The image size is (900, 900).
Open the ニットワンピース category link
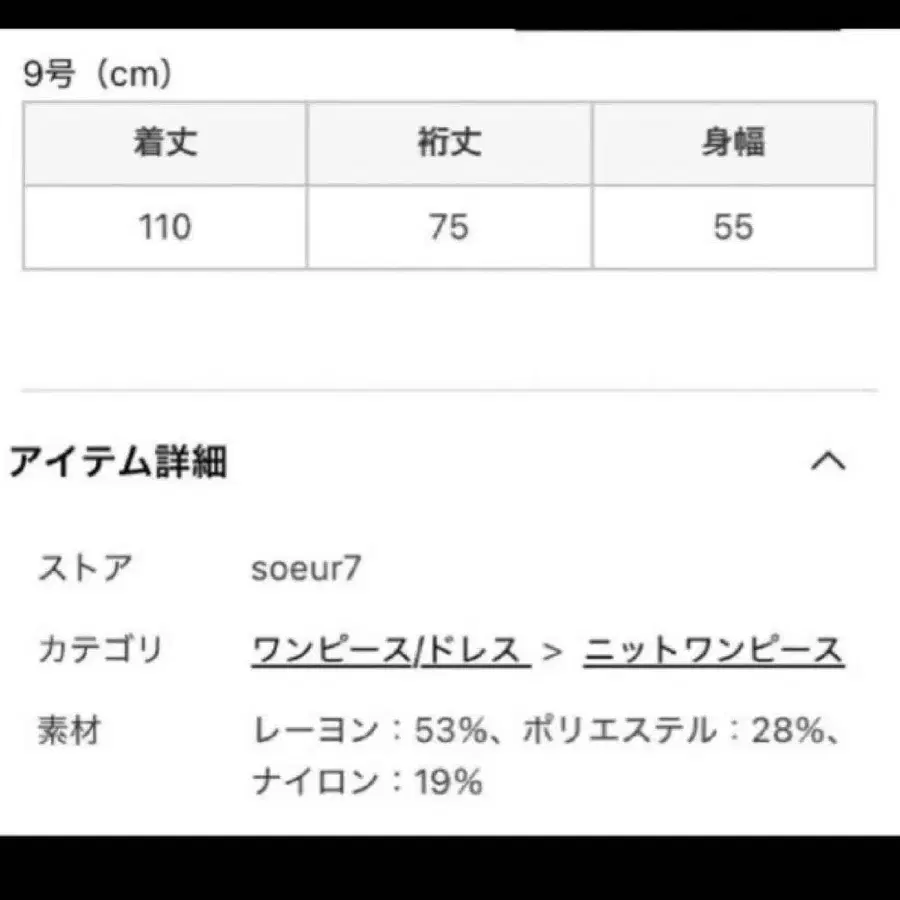(x=715, y=648)
